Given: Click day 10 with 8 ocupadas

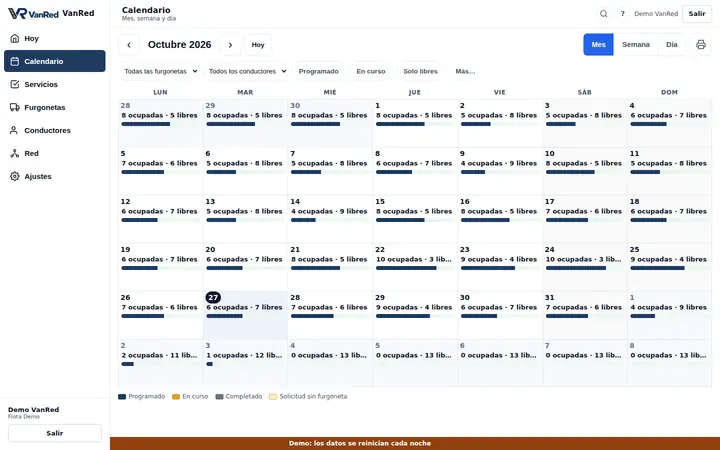Looking at the screenshot, I should pyautogui.click(x=585, y=171).
